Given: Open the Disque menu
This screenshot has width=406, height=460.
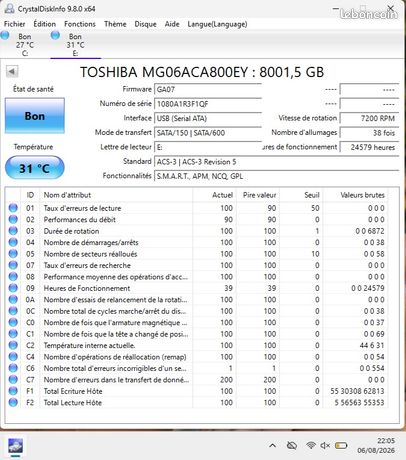Looking at the screenshot, I should point(145,24).
